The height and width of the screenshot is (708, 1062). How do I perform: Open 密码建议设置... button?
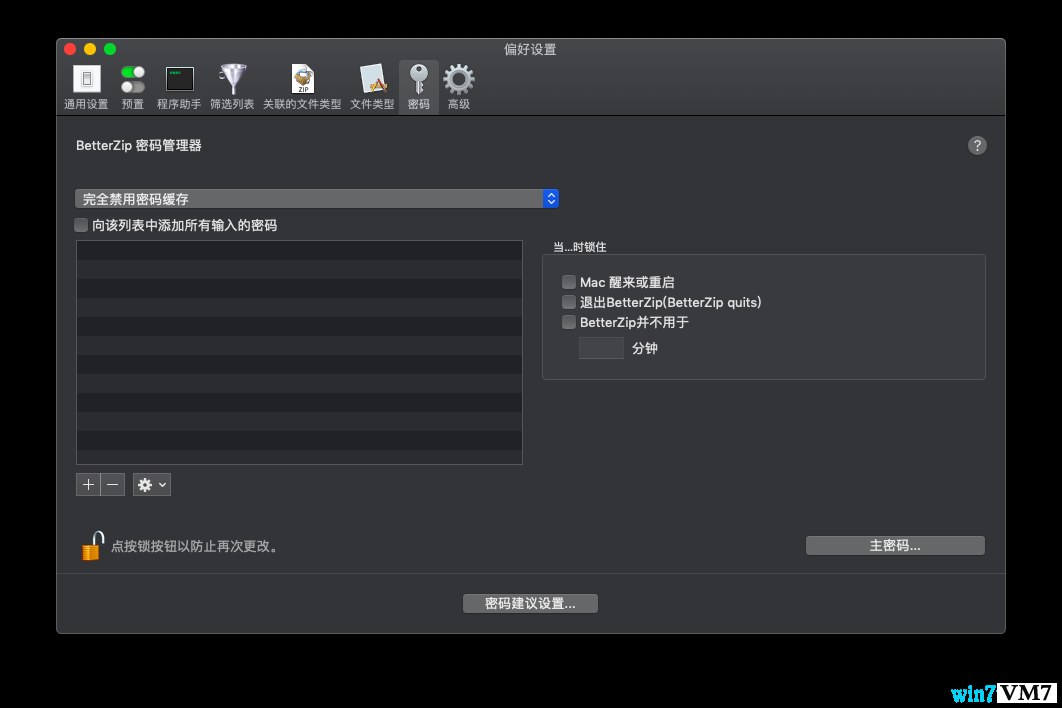tap(530, 603)
